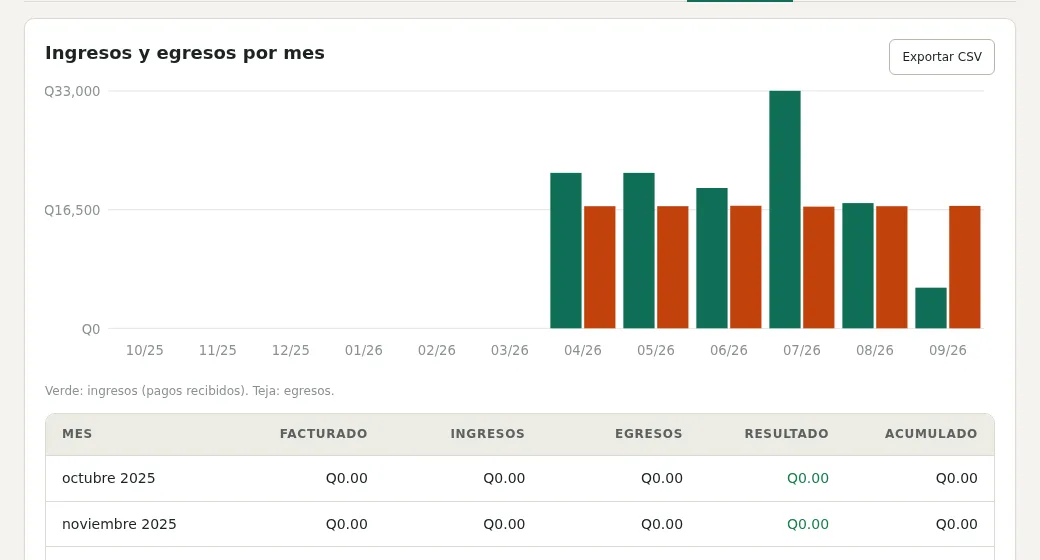This screenshot has height=560, width=1040.
Task: Click the heading Ingresos y egresos por mes
Action: 184,53
